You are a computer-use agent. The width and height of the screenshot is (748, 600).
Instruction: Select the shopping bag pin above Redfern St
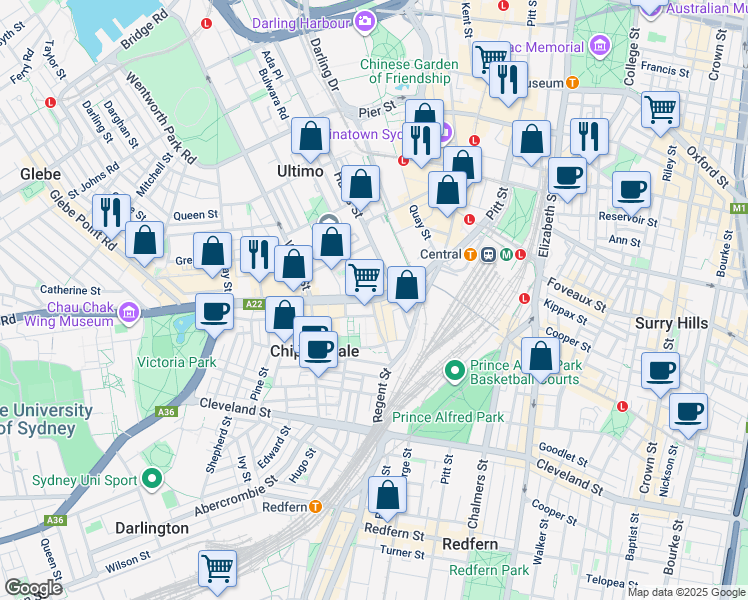tap(387, 496)
